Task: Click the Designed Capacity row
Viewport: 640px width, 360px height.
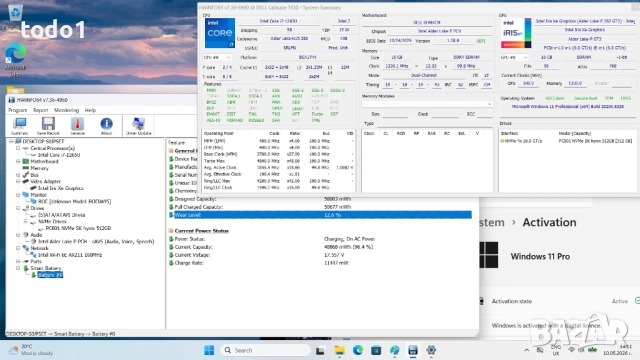Action: click(x=320, y=199)
